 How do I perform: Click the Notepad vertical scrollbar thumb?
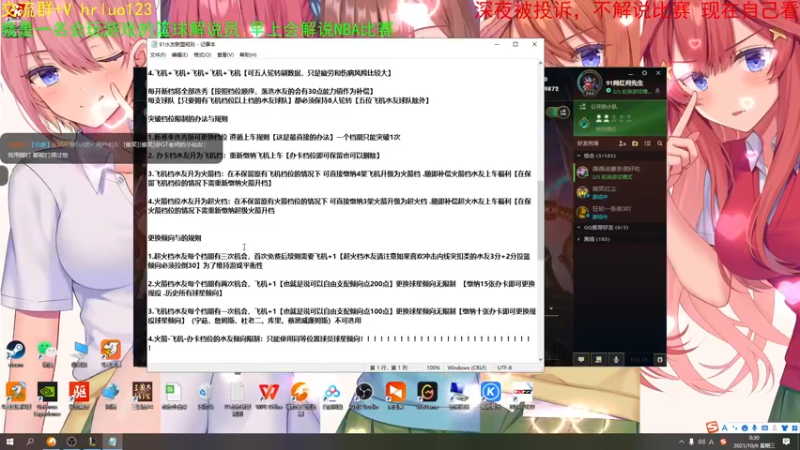pos(541,219)
